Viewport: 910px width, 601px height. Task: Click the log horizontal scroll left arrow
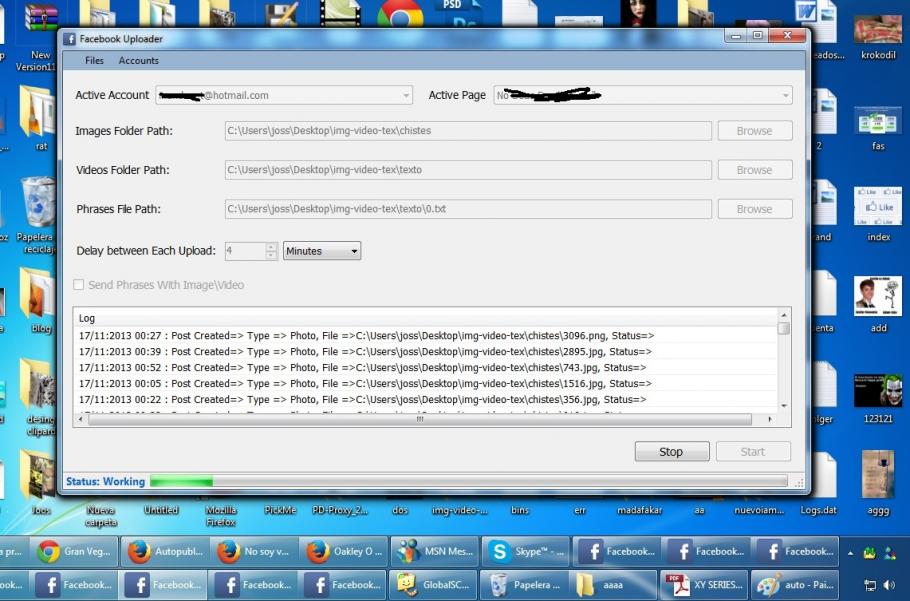(81, 419)
